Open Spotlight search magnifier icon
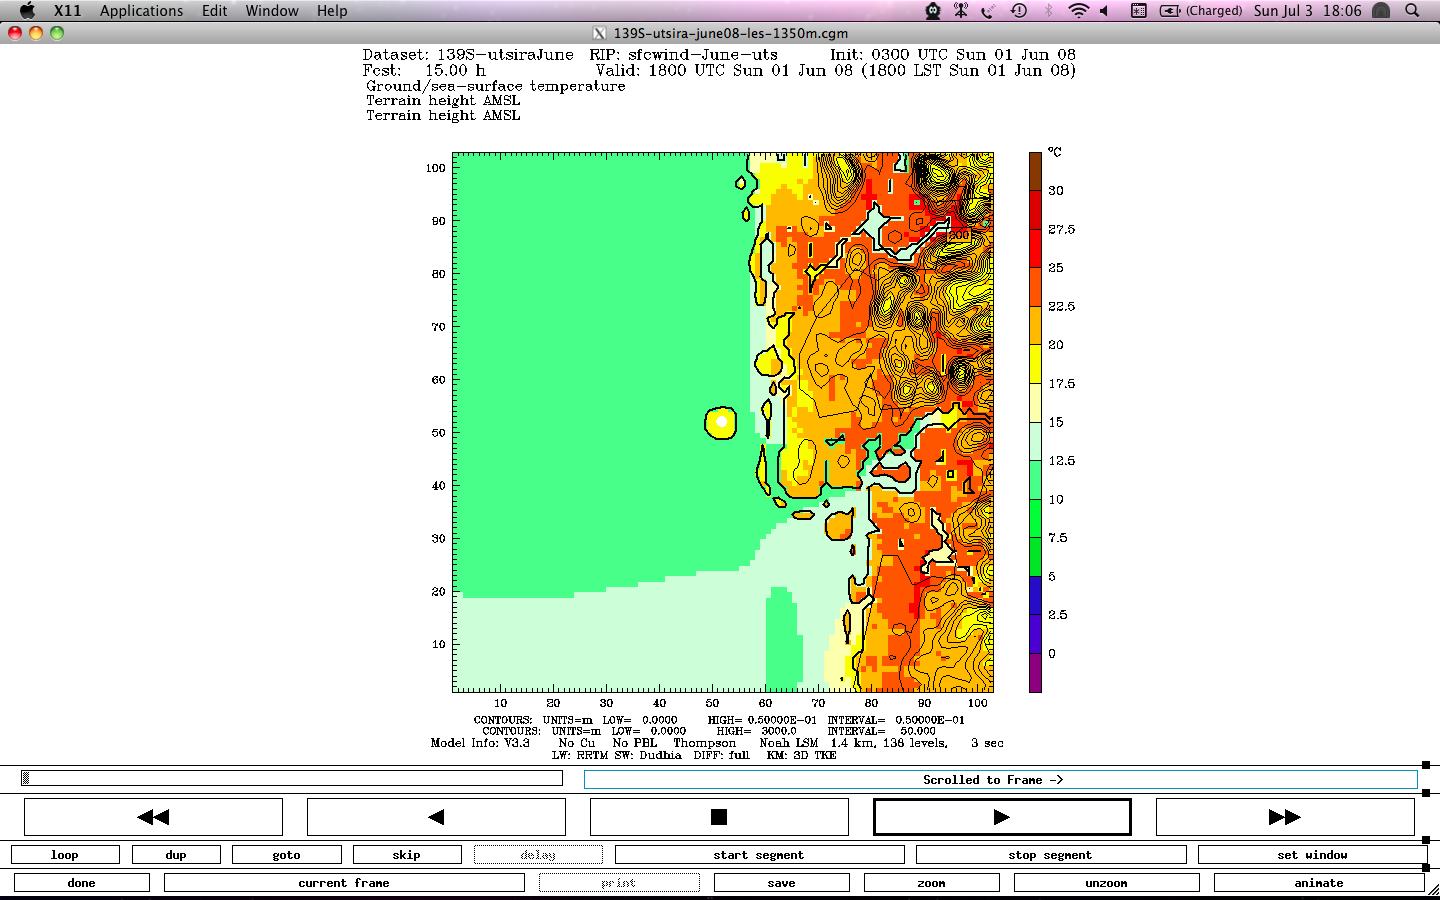Image resolution: width=1440 pixels, height=900 pixels. pyautogui.click(x=1412, y=11)
